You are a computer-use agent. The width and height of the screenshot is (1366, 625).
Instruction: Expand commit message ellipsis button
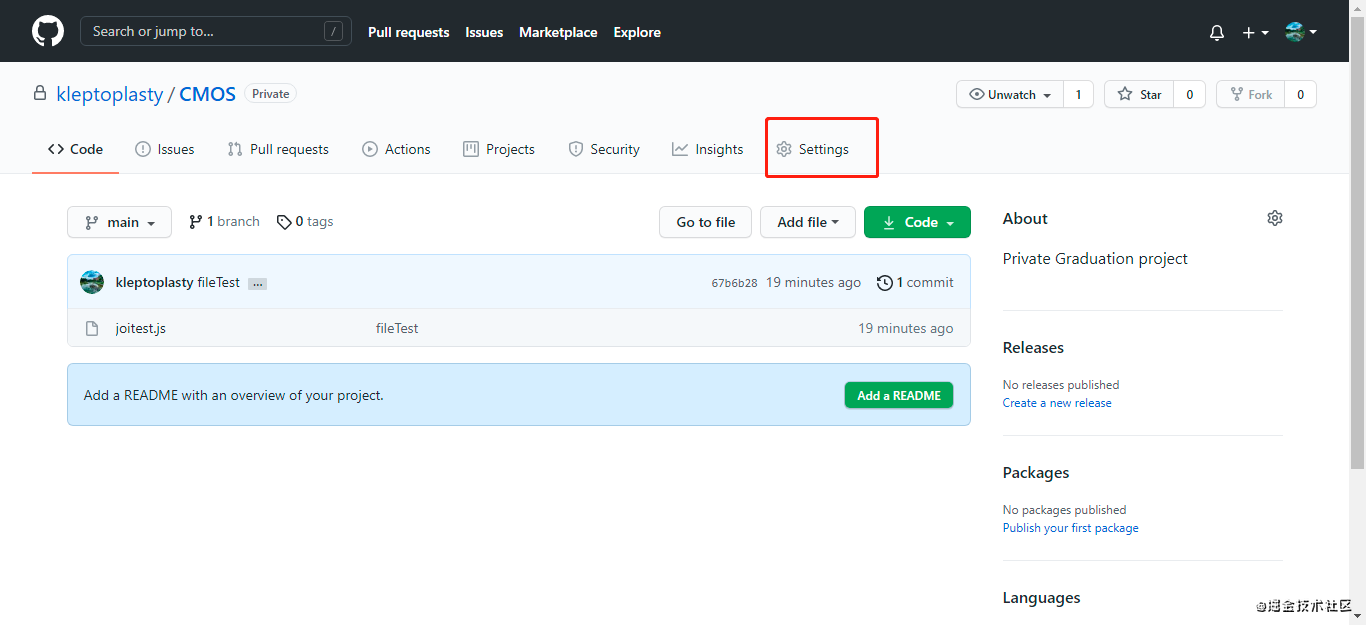click(257, 284)
